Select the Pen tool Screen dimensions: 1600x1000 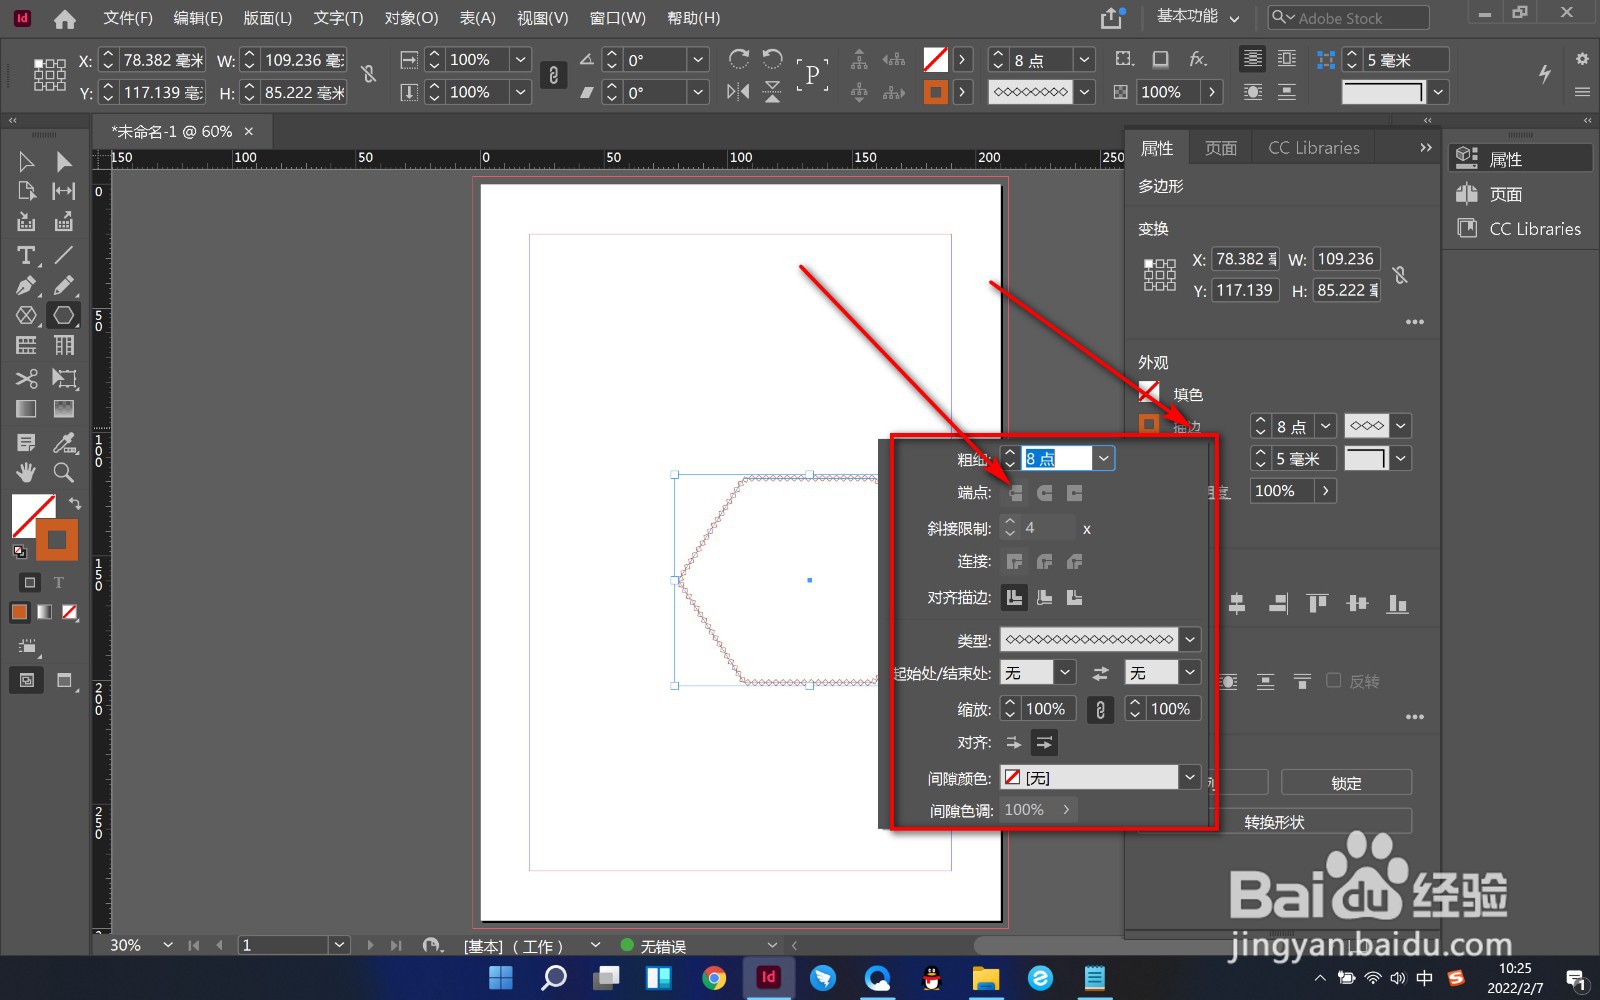(26, 286)
